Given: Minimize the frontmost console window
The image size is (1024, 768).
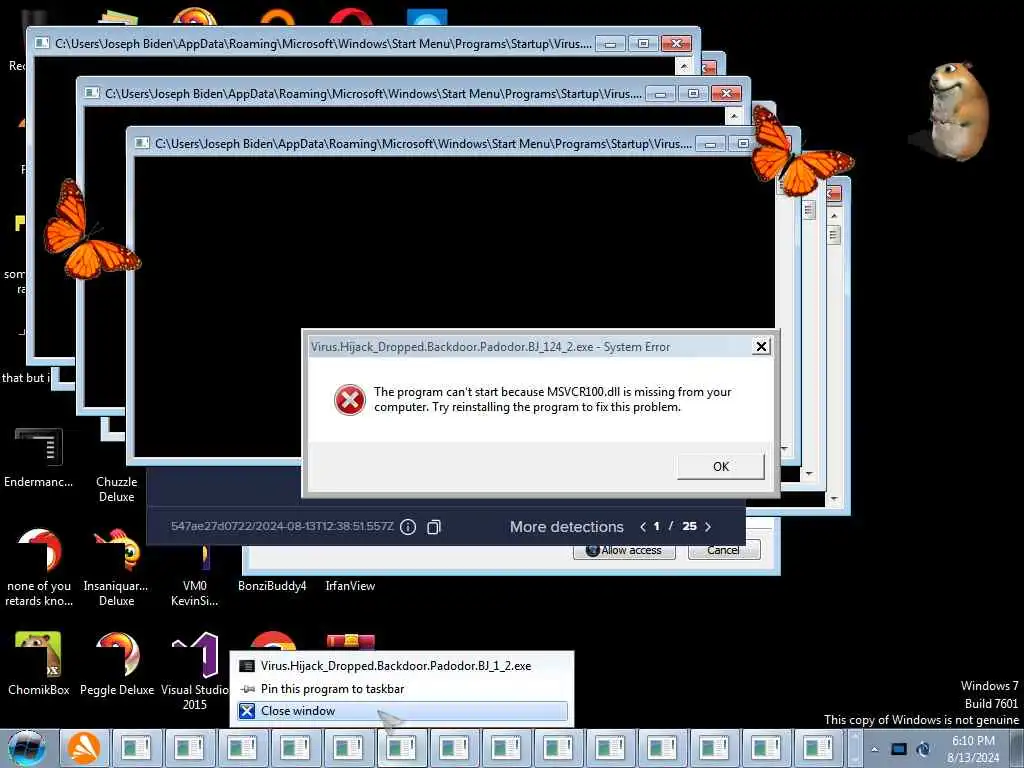Looking at the screenshot, I should 710,144.
